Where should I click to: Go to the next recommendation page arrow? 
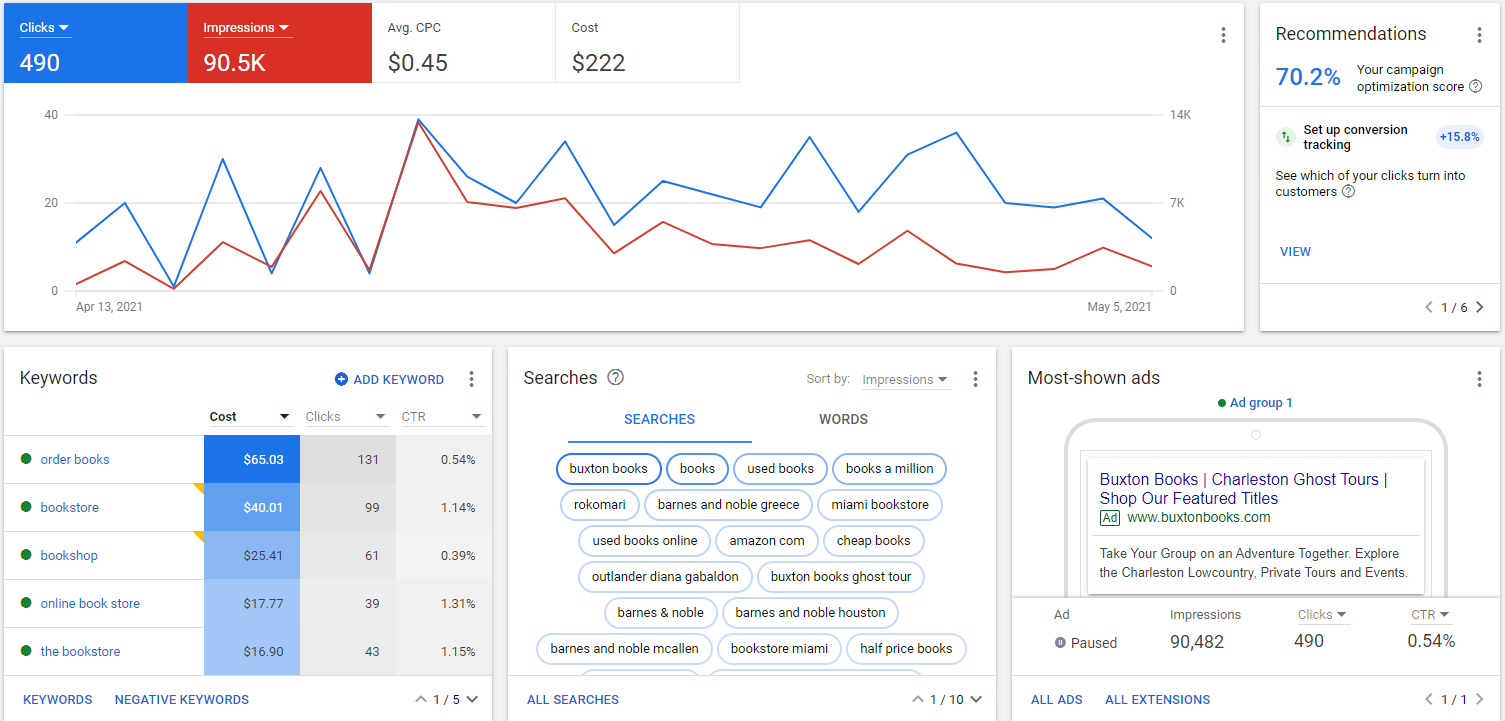pos(1479,307)
